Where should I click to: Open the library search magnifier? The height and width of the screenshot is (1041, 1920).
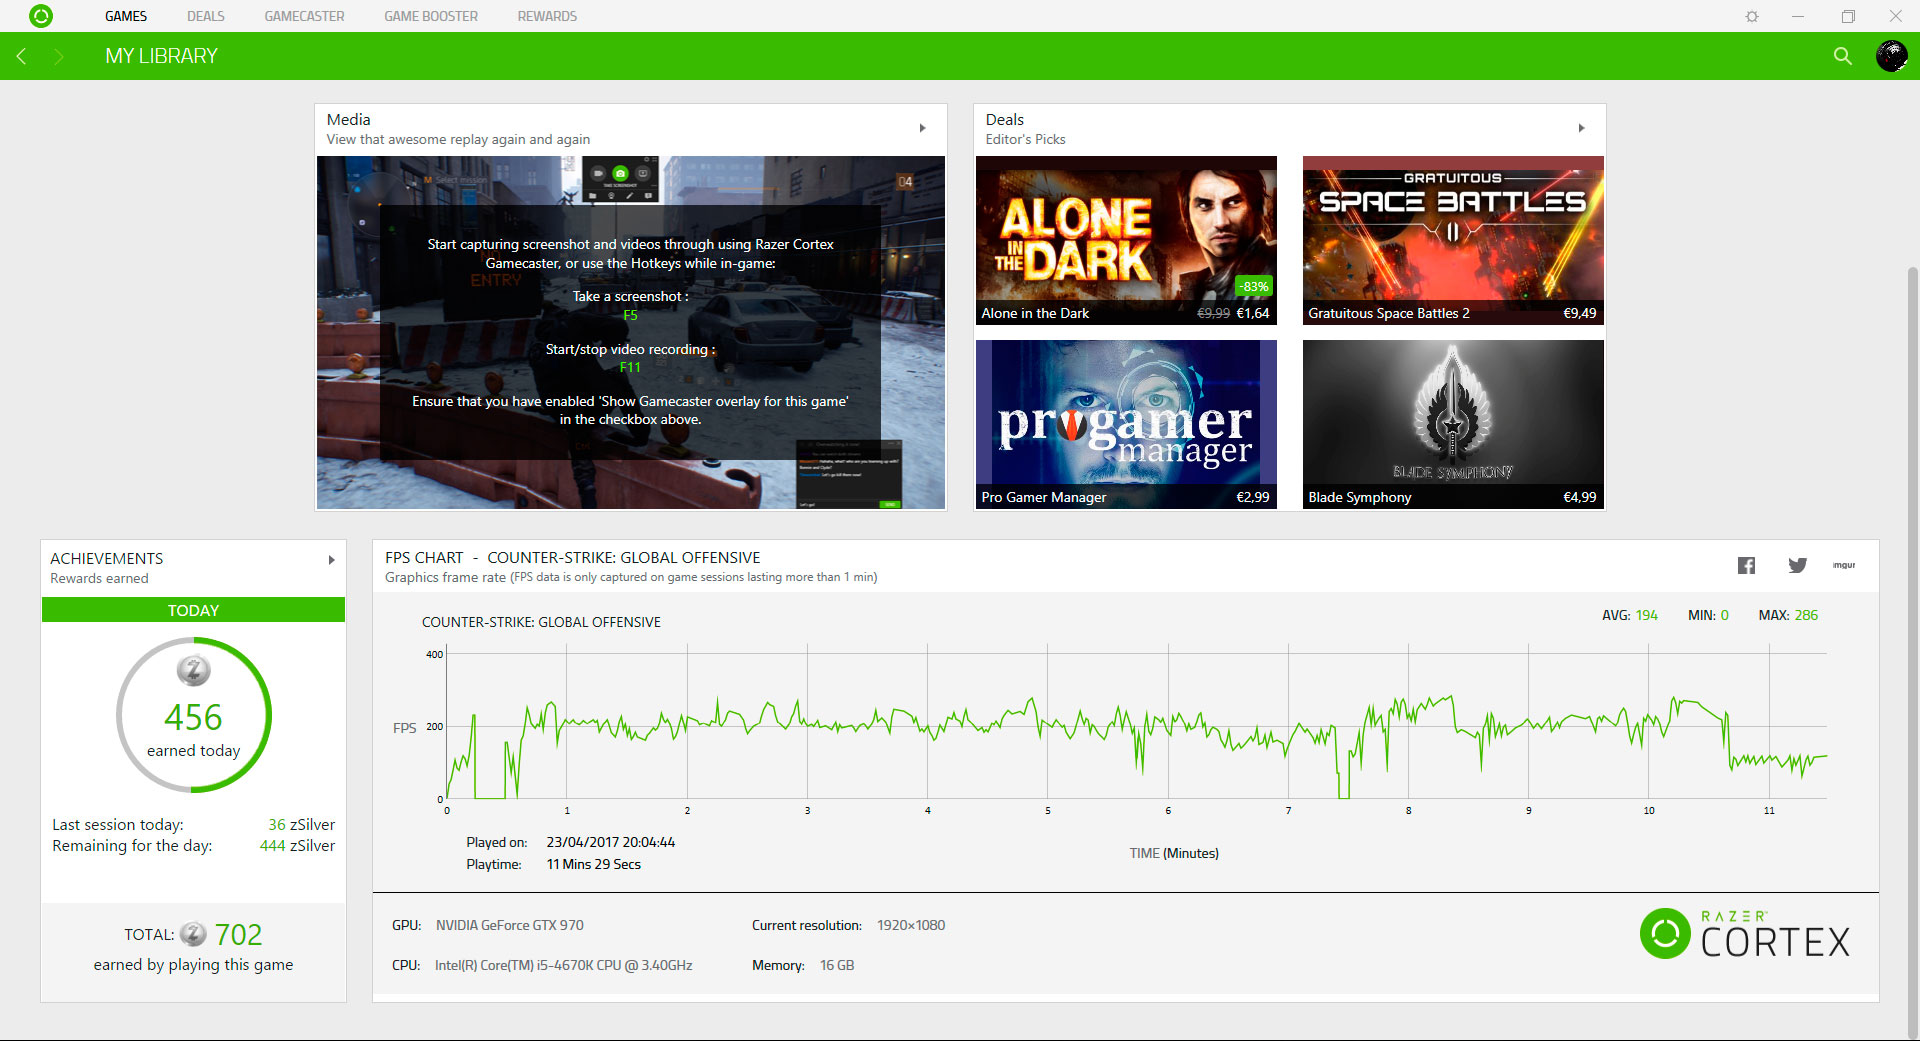[x=1843, y=56]
